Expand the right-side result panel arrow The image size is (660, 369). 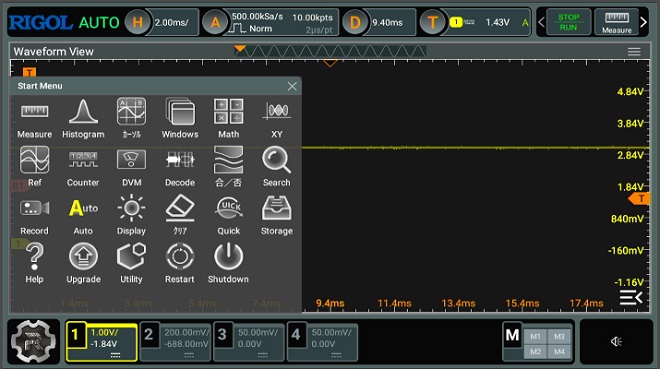point(631,297)
